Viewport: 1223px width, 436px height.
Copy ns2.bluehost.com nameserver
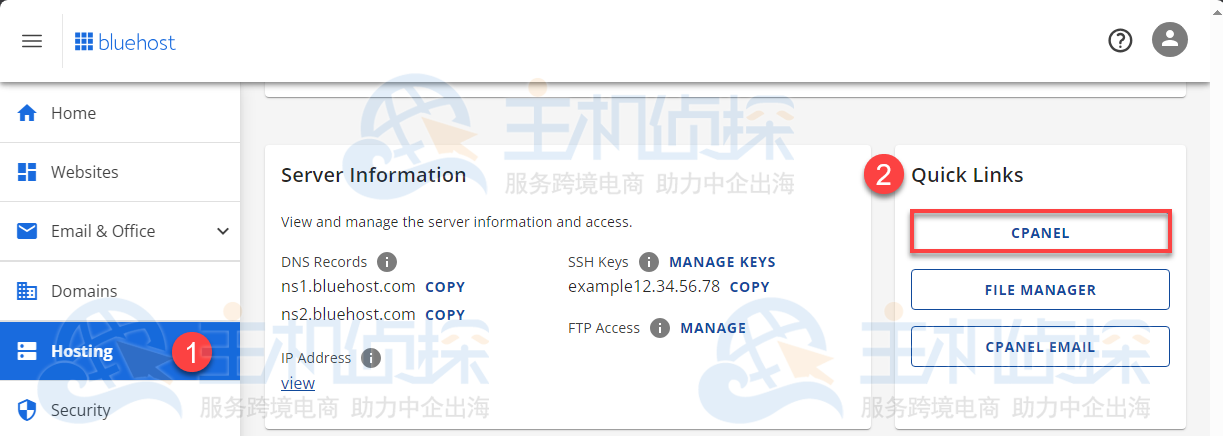(x=445, y=315)
